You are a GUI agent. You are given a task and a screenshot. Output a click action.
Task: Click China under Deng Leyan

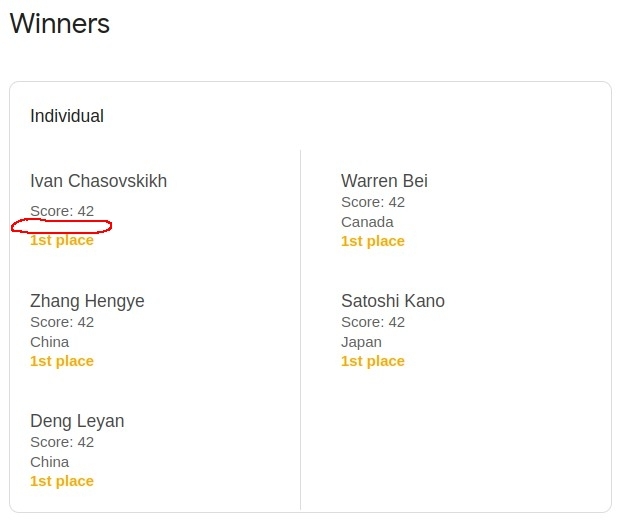click(x=50, y=462)
